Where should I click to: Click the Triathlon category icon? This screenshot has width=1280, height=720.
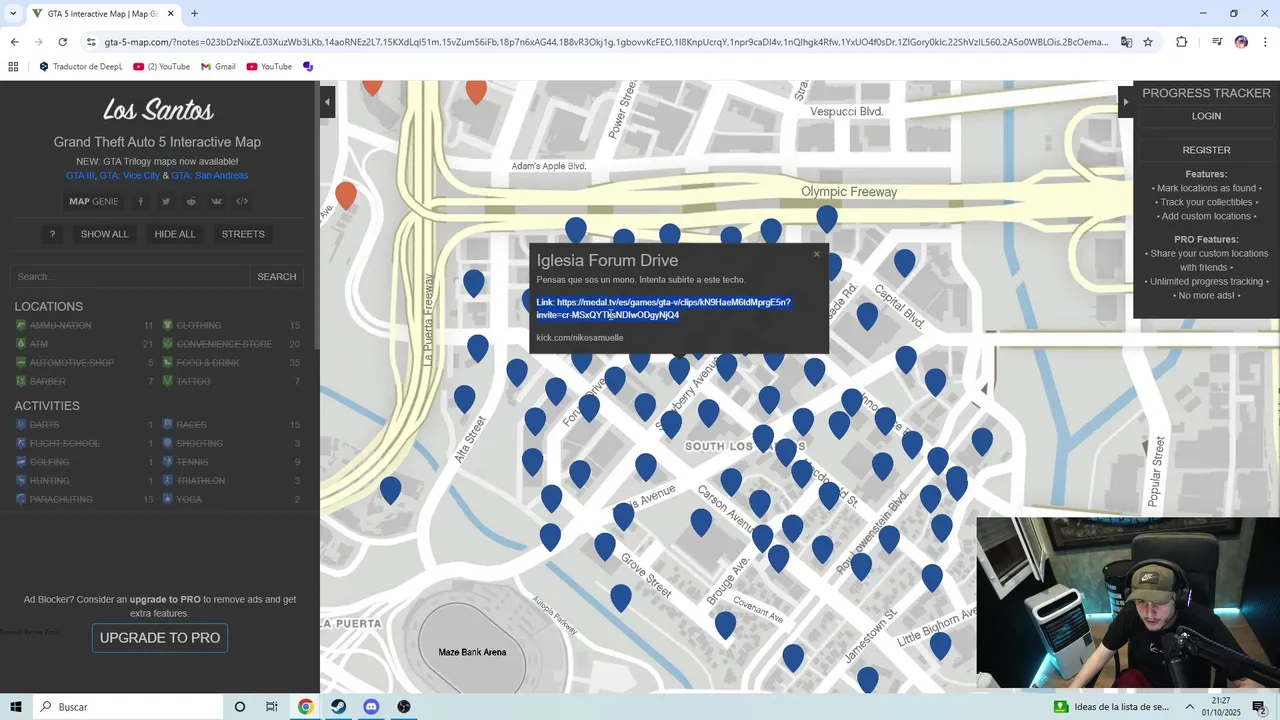168,481
